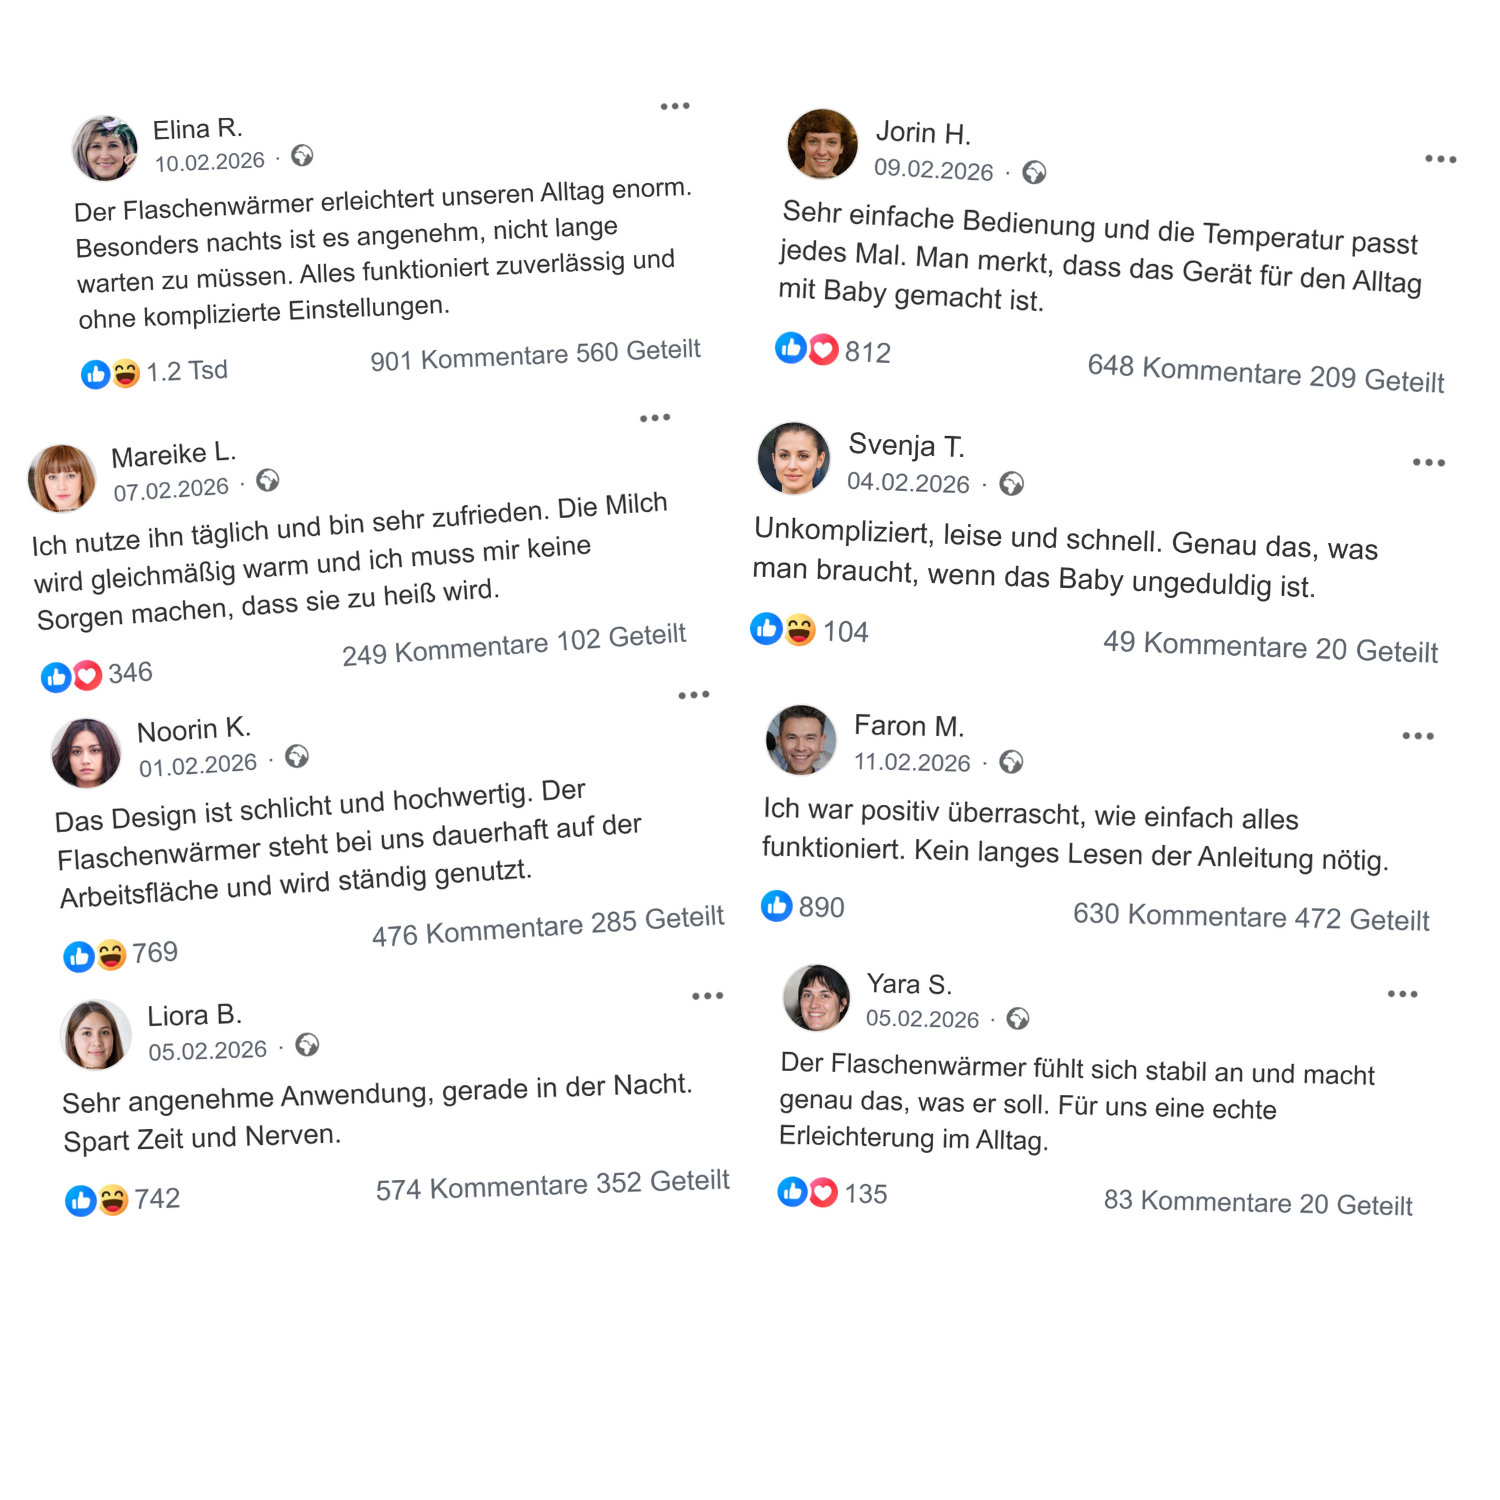Click the thumbs-up reaction on Liora B.'s post
The width and height of the screenshot is (1500, 1500).
(x=80, y=1200)
